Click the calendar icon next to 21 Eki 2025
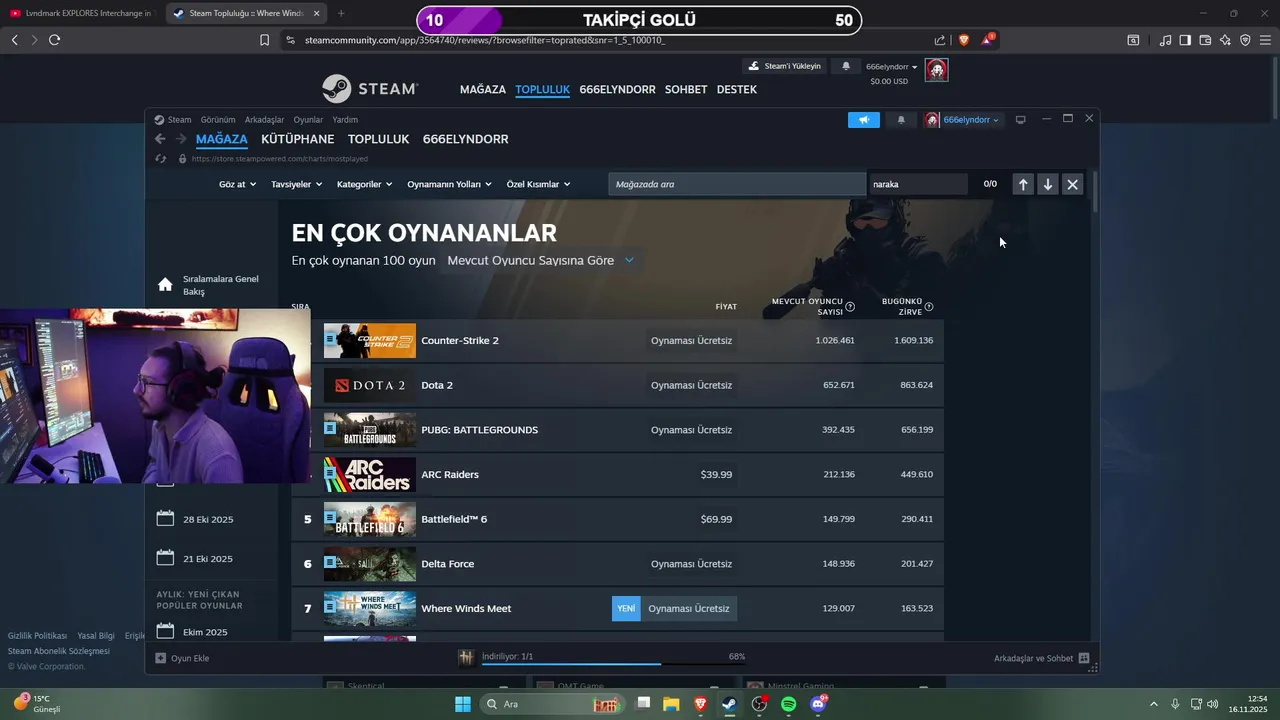Image resolution: width=1280 pixels, height=720 pixels. (x=166, y=558)
